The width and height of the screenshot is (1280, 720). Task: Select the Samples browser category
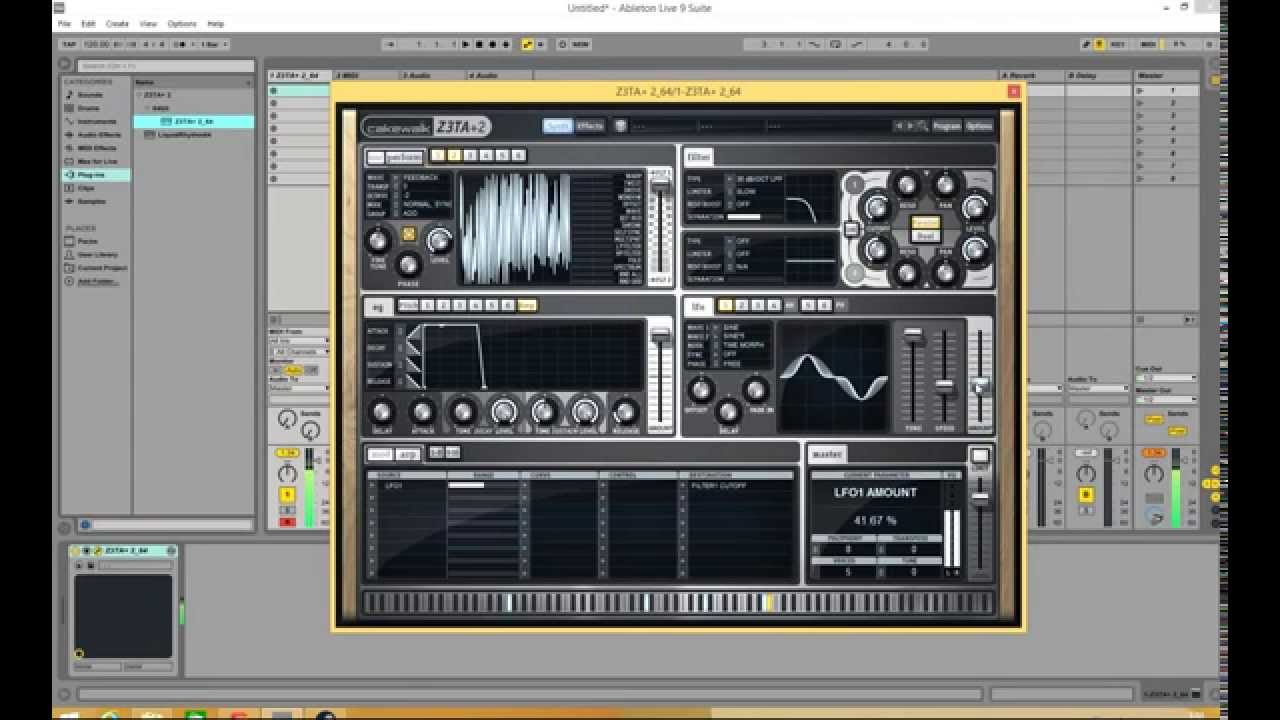click(91, 201)
